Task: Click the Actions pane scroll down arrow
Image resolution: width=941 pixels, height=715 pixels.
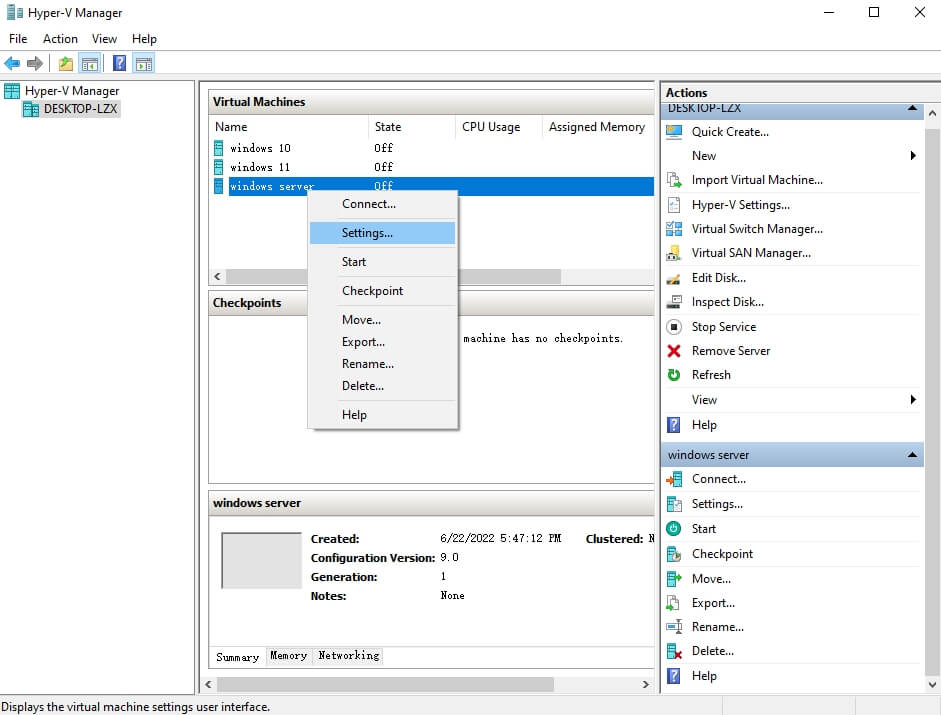Action: click(x=932, y=684)
